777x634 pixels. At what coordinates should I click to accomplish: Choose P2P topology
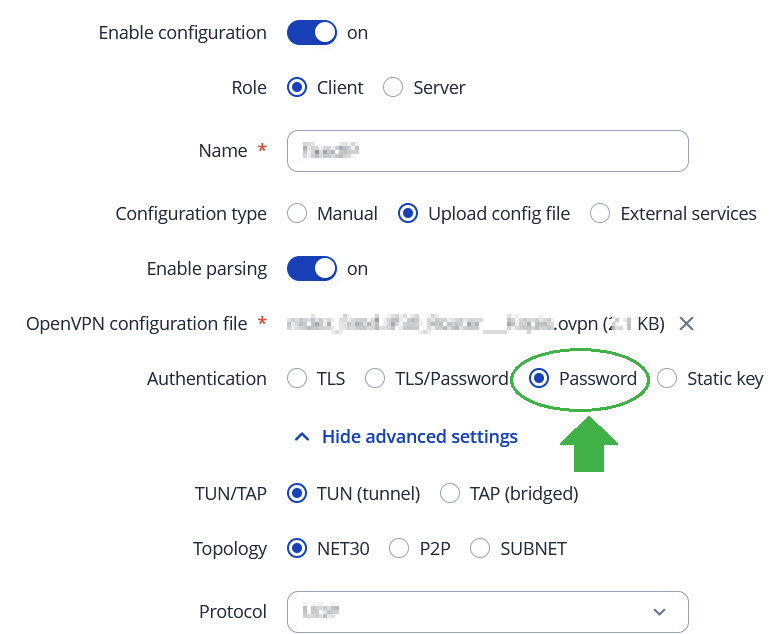click(x=399, y=549)
